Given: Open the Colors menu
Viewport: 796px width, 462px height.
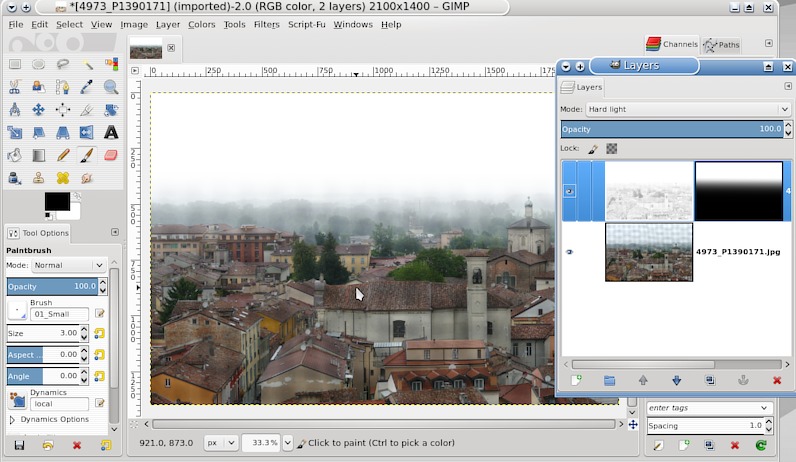Looking at the screenshot, I should [x=202, y=24].
